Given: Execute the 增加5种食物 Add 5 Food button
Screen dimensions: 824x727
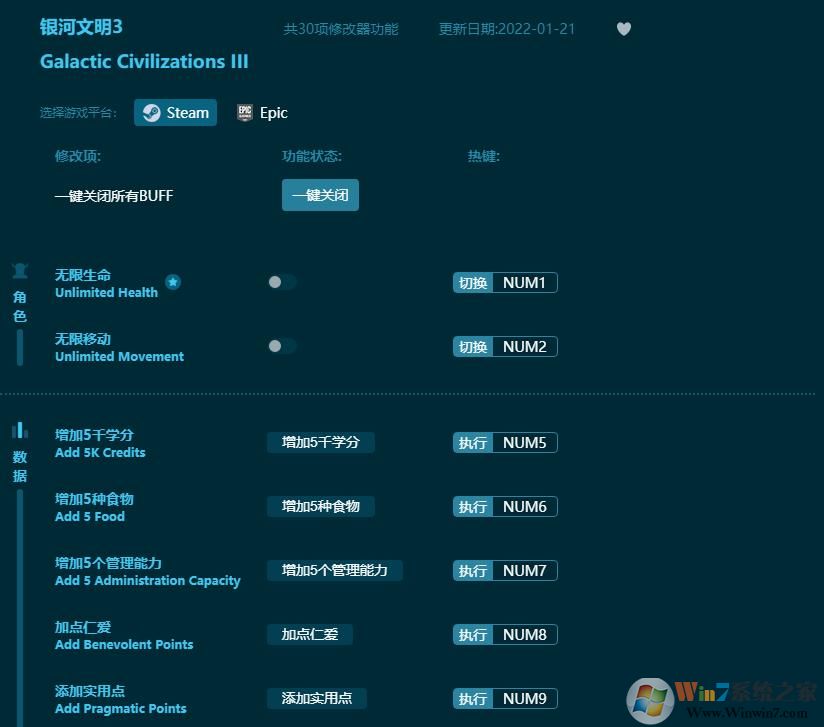Looking at the screenshot, I should coord(322,506).
